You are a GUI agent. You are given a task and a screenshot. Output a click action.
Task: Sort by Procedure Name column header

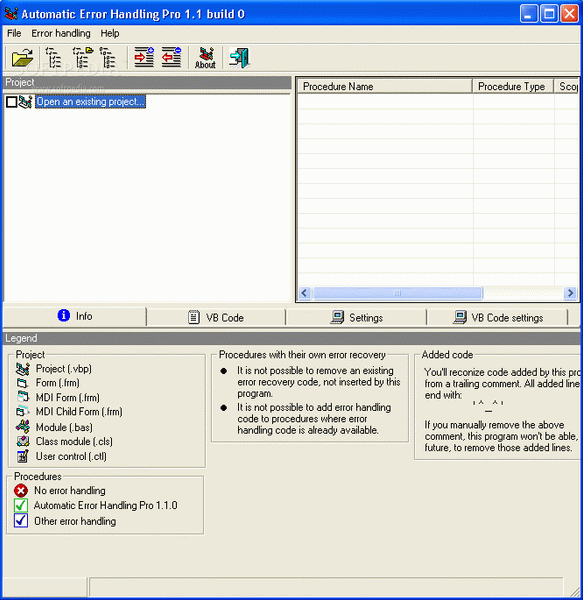(x=385, y=86)
